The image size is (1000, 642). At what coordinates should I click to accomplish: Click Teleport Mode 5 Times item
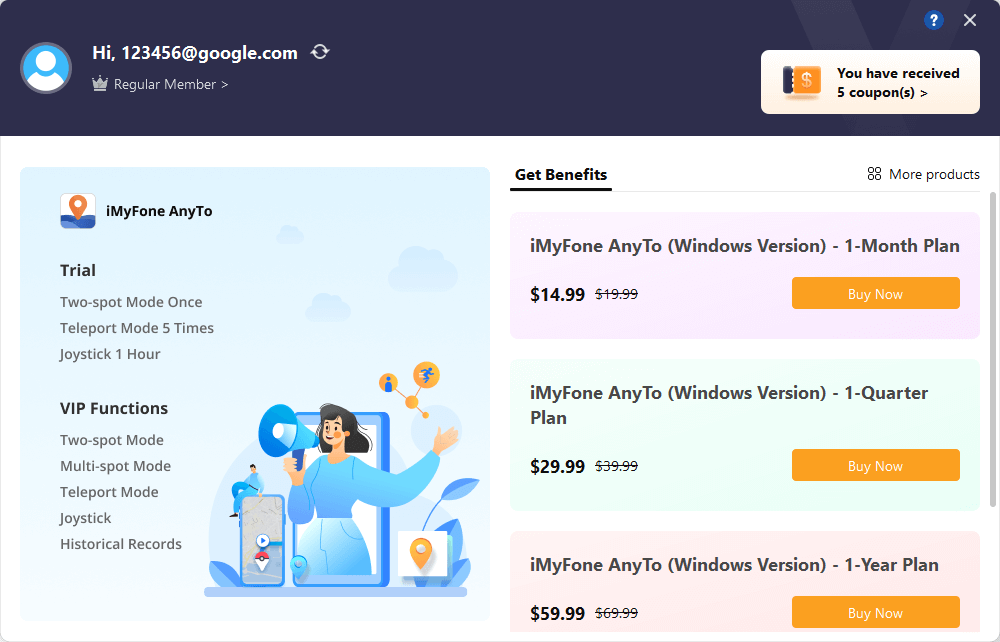coord(136,328)
